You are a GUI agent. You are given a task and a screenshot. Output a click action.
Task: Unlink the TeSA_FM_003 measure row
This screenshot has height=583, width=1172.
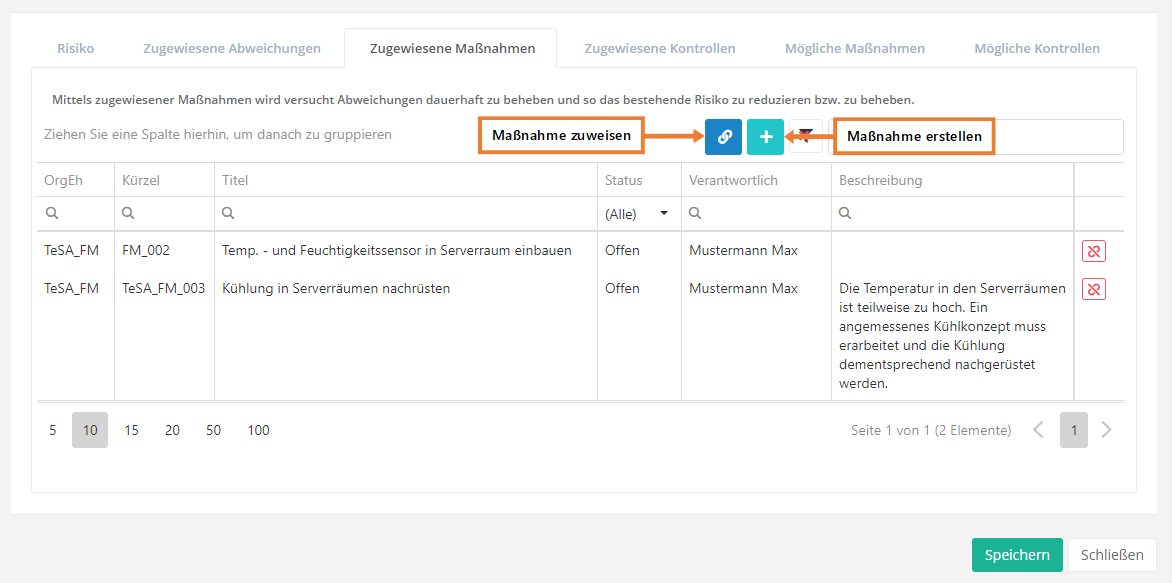click(1093, 289)
